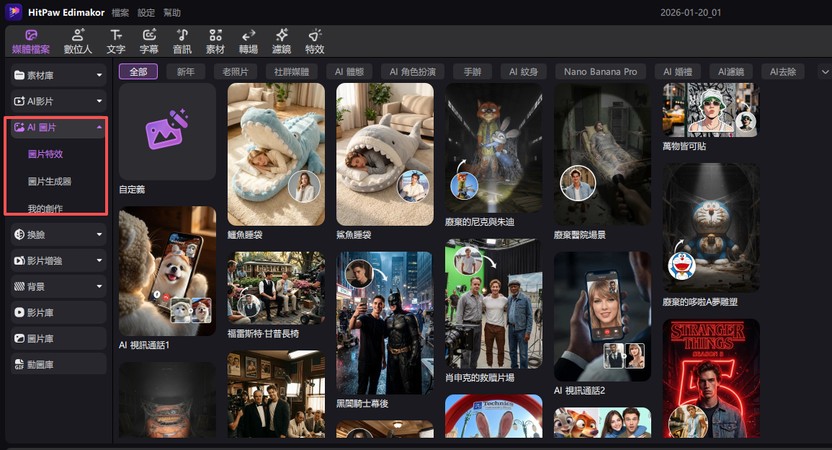Expand more category tabs chevron
The width and height of the screenshot is (832, 450).
tap(825, 72)
